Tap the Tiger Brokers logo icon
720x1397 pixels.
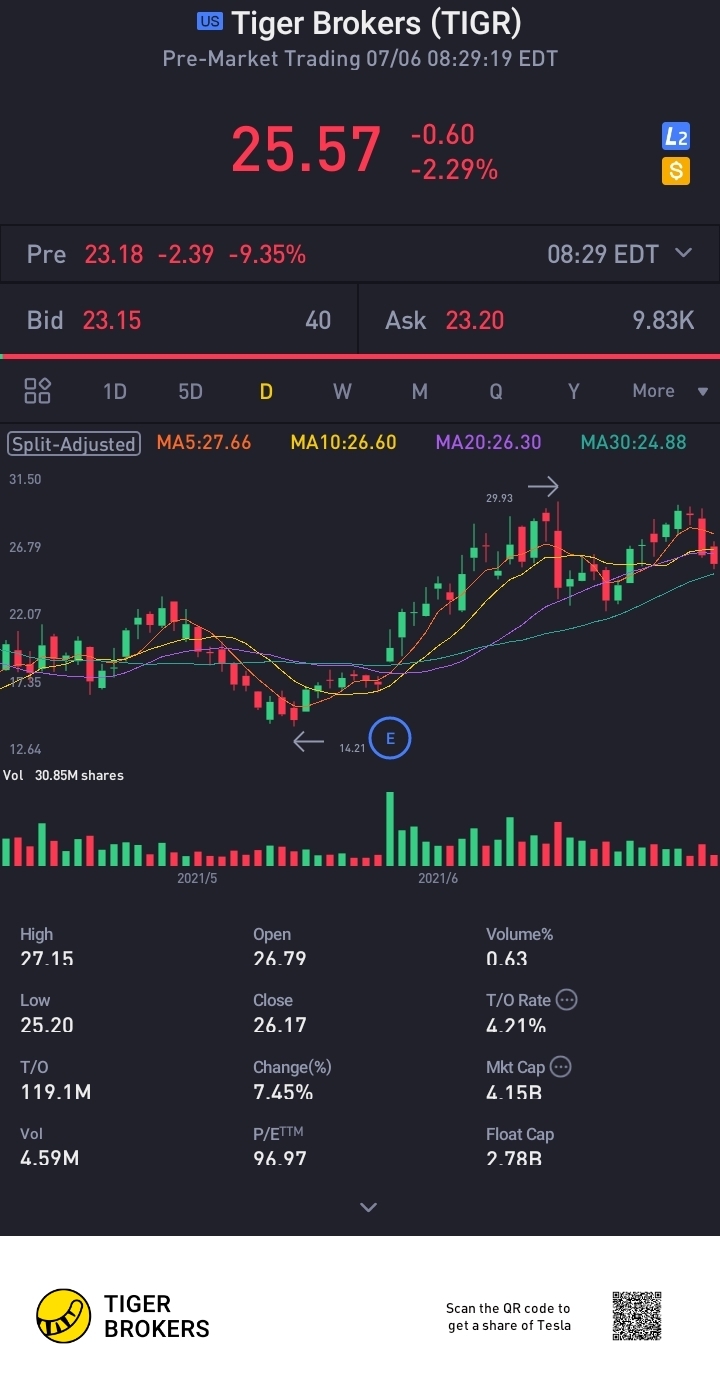point(64,1316)
